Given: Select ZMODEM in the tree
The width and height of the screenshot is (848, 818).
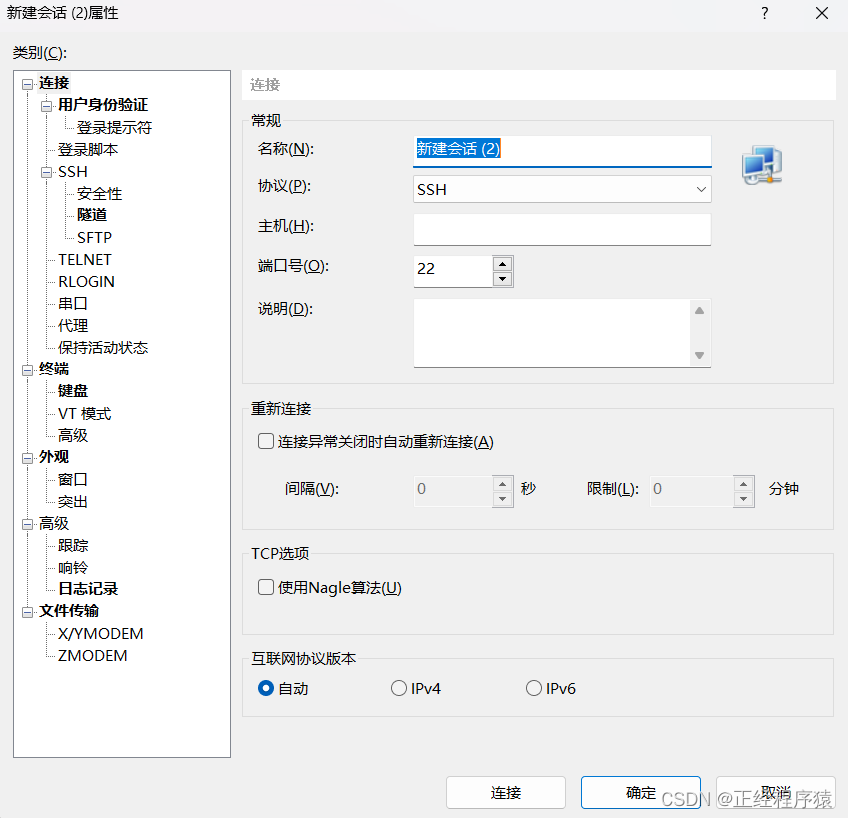Looking at the screenshot, I should pyautogui.click(x=92, y=656).
